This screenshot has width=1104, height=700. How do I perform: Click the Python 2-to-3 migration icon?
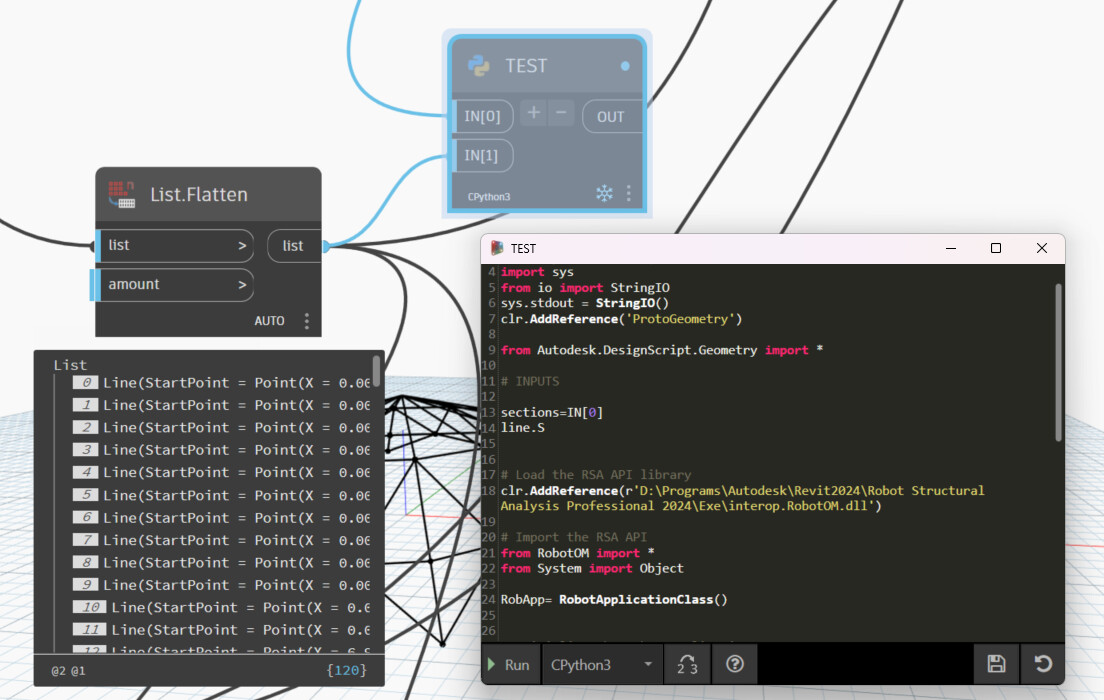687,664
